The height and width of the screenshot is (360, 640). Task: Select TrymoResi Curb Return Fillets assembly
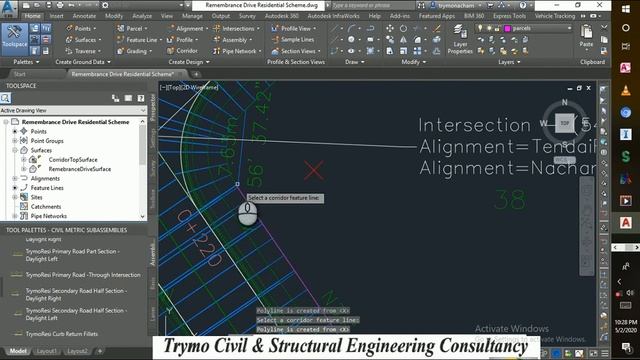coord(62,334)
